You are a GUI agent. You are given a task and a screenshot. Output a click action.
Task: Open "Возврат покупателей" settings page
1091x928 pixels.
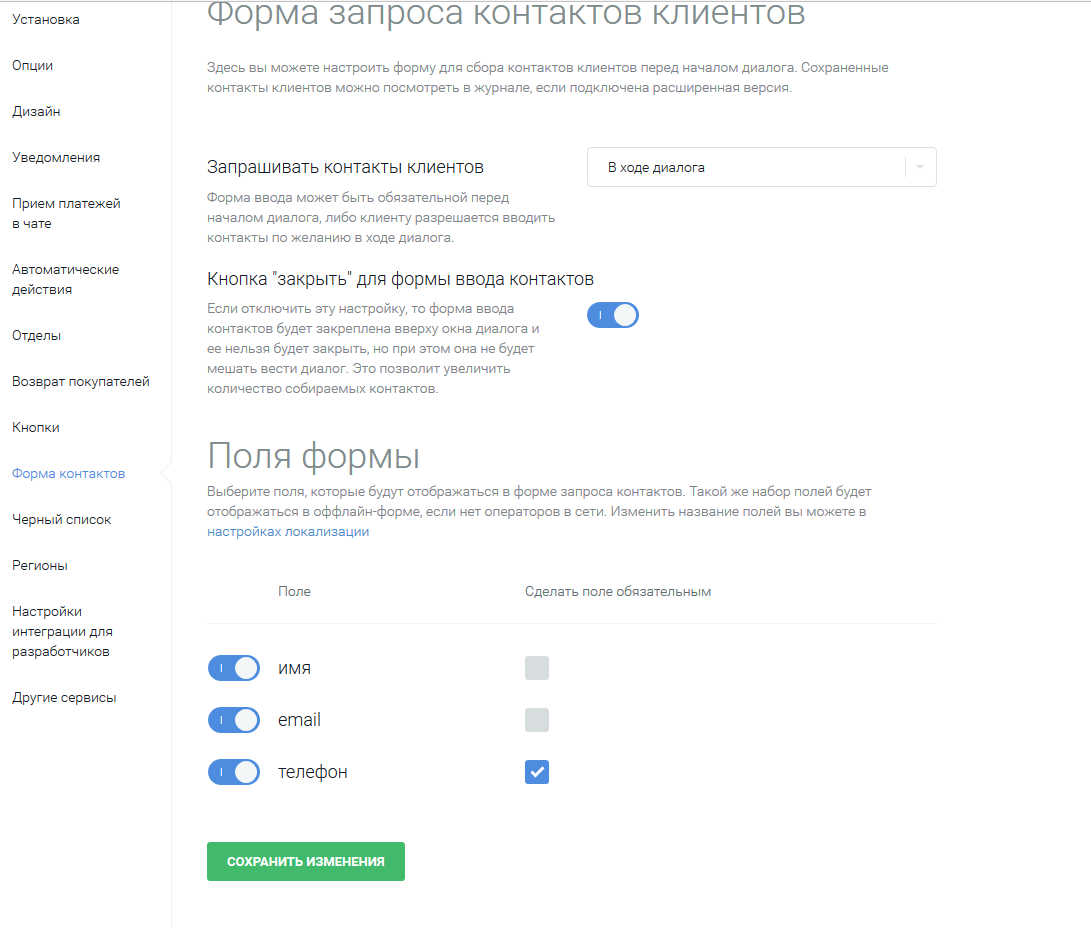tap(81, 382)
